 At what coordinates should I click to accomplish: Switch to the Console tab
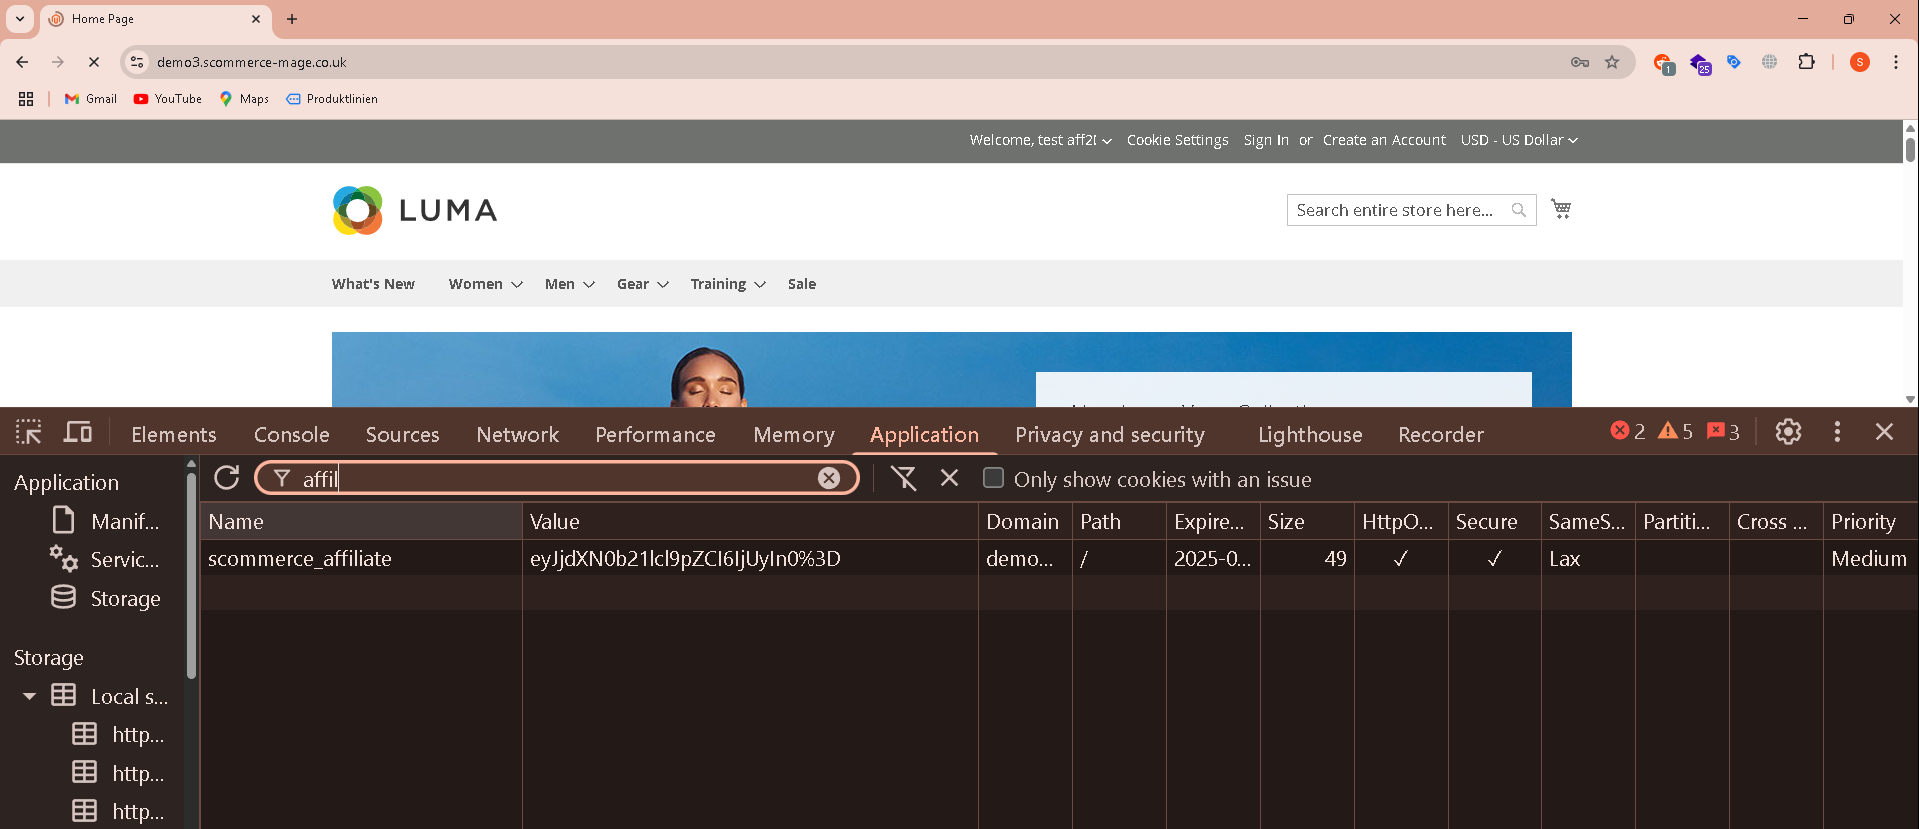pyautogui.click(x=291, y=434)
